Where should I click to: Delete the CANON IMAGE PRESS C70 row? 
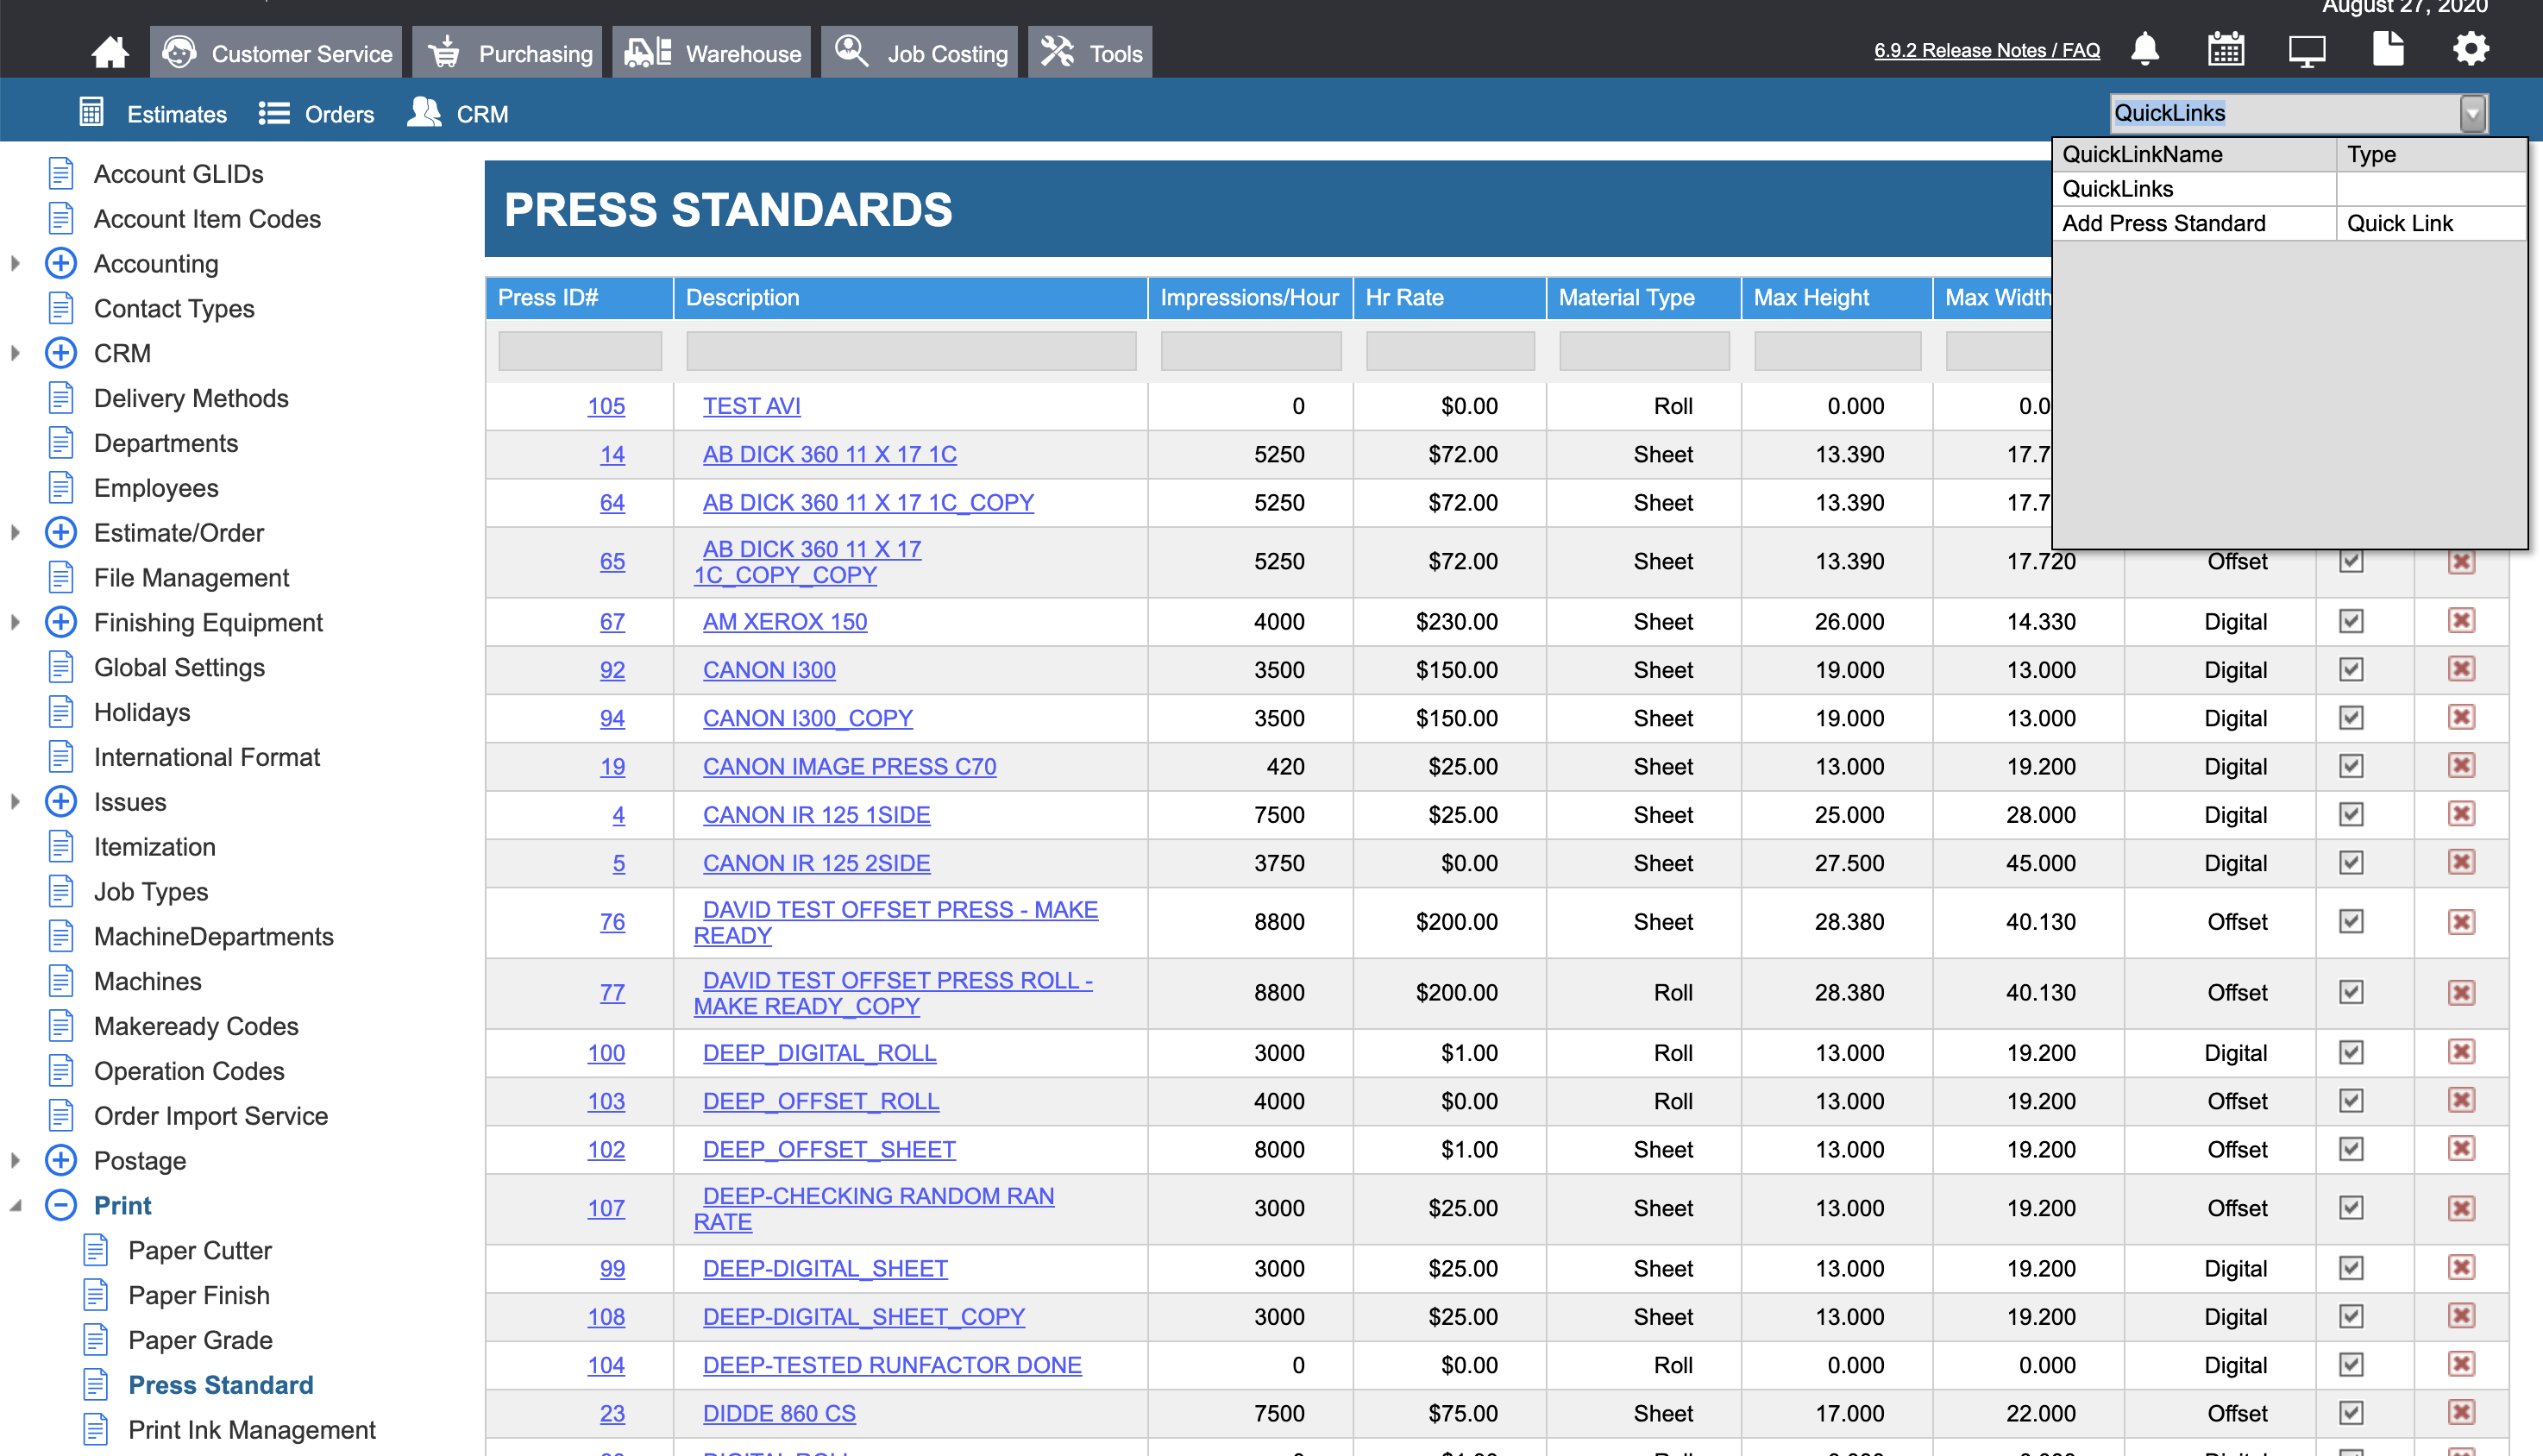[2461, 766]
